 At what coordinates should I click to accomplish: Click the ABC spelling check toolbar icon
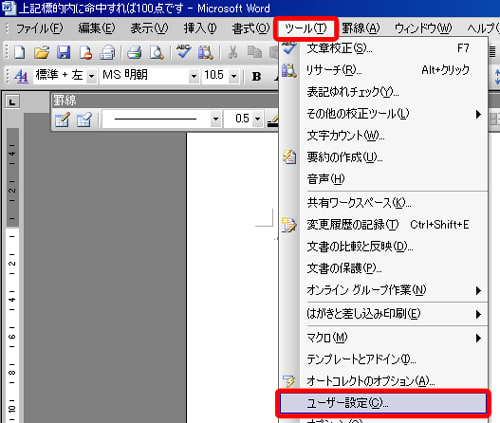click(184, 52)
